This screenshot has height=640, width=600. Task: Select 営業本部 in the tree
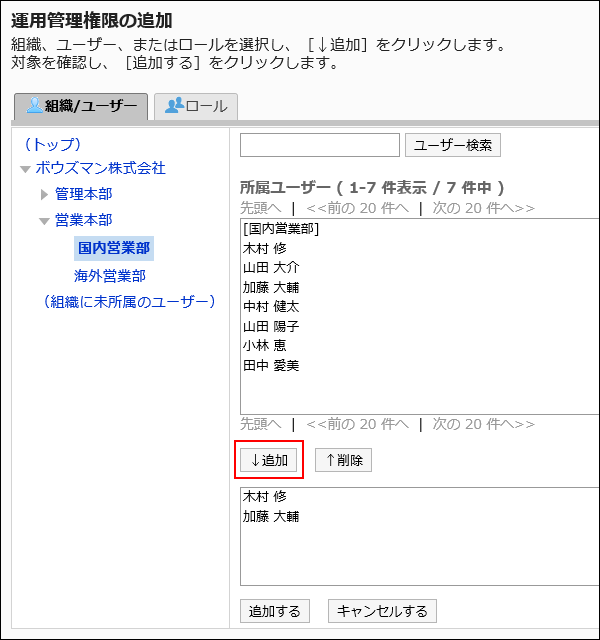83,220
